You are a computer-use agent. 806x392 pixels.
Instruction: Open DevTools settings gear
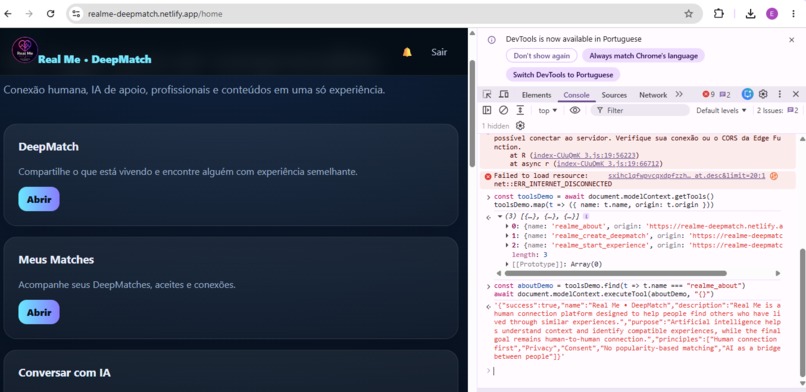coord(763,94)
